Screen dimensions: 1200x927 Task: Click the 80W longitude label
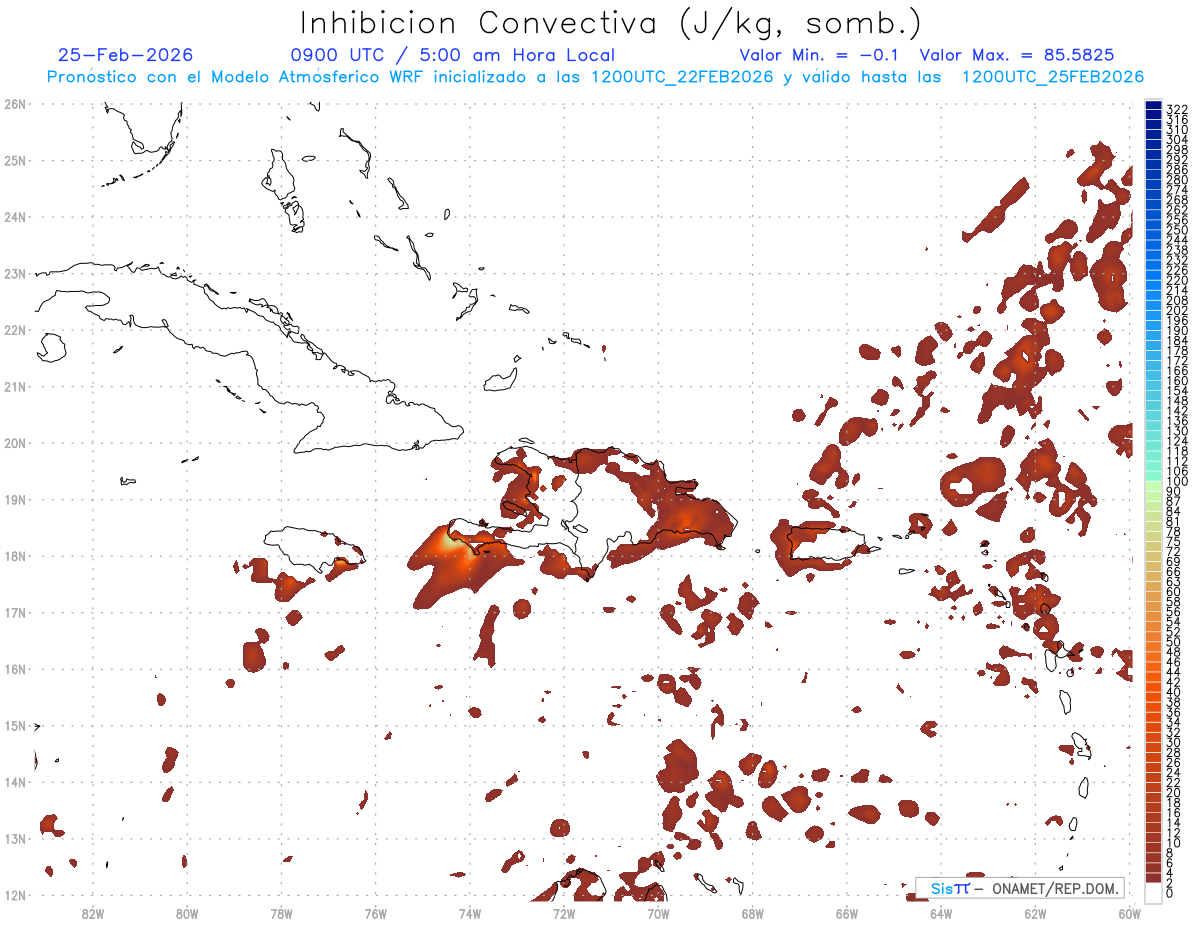tap(187, 912)
